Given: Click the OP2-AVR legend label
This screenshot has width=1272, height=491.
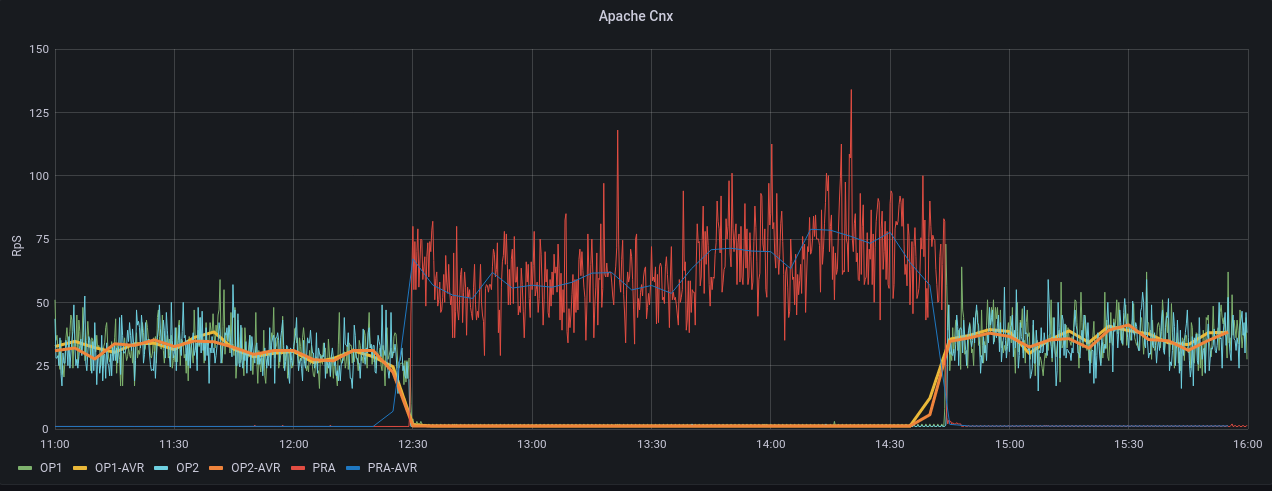Looking at the screenshot, I should [255, 467].
